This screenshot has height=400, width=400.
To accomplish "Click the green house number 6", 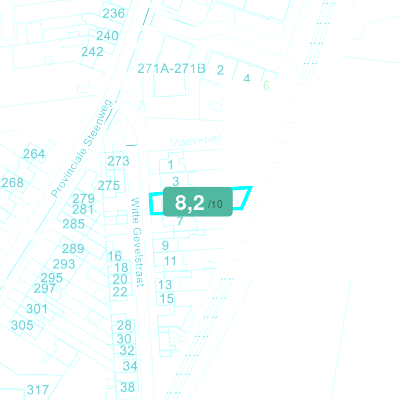I will coord(266,86).
